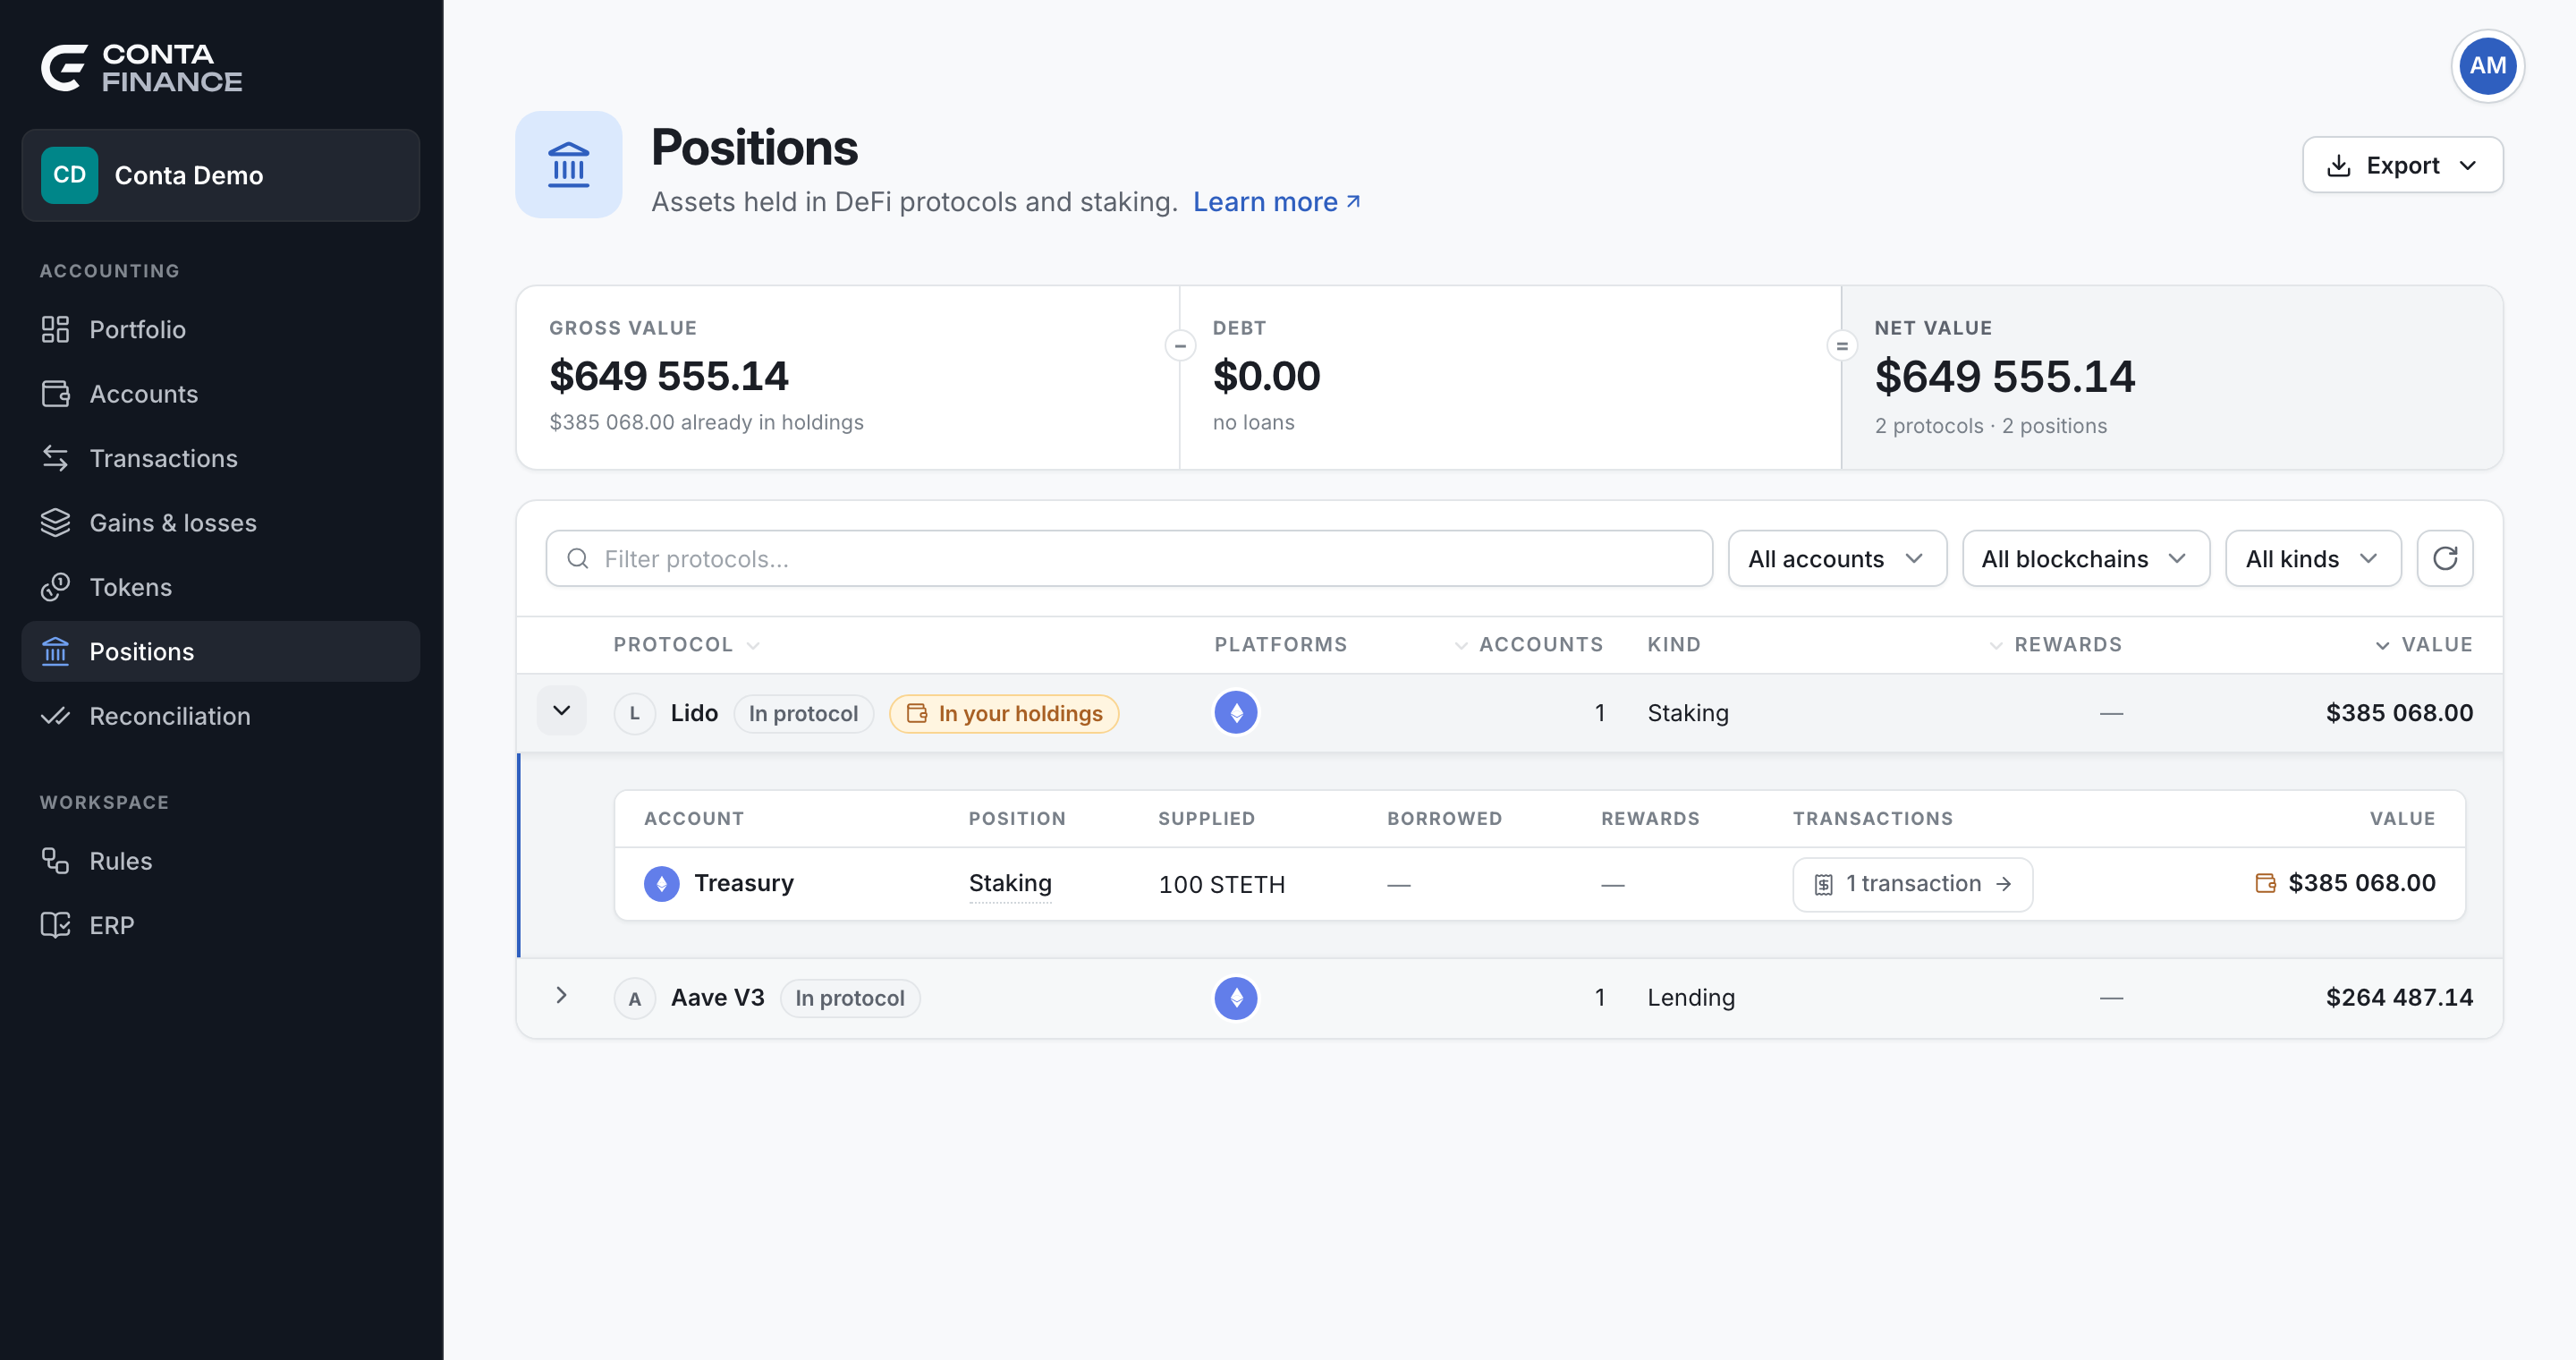Expand the Aave V3 protocol row
2576x1360 pixels.
pyautogui.click(x=561, y=996)
